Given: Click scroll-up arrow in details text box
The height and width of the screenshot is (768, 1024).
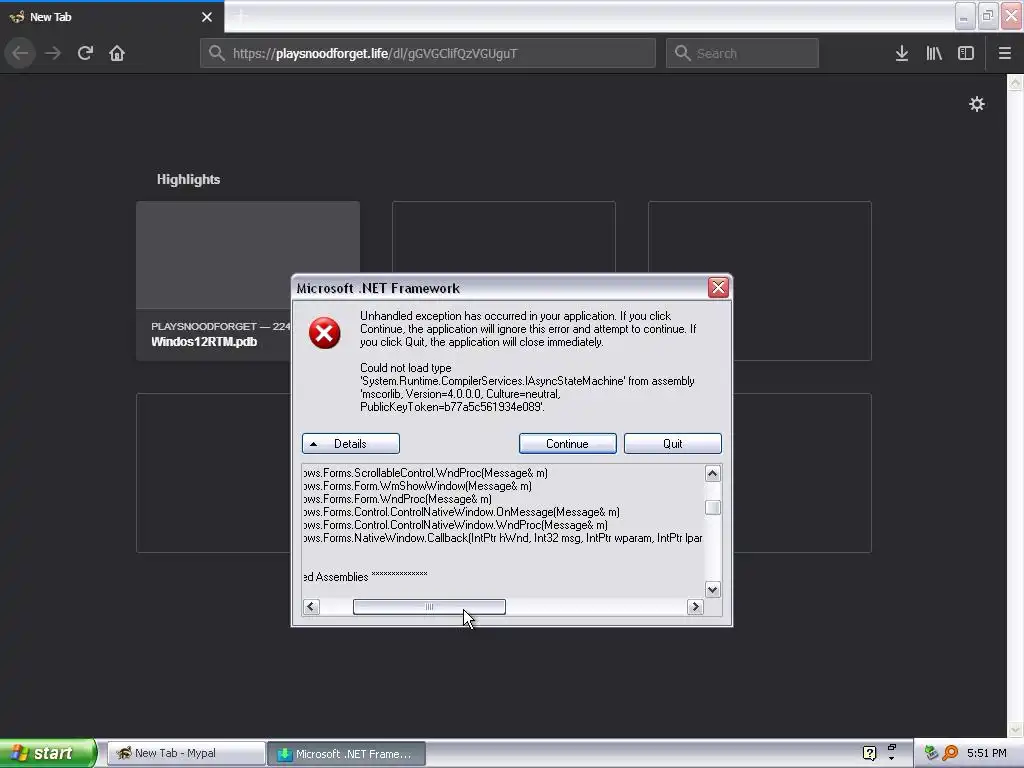Looking at the screenshot, I should (712, 473).
